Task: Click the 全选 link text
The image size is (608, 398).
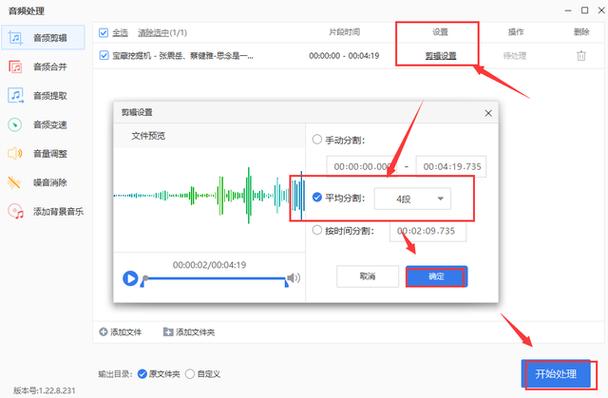Action: click(x=120, y=33)
